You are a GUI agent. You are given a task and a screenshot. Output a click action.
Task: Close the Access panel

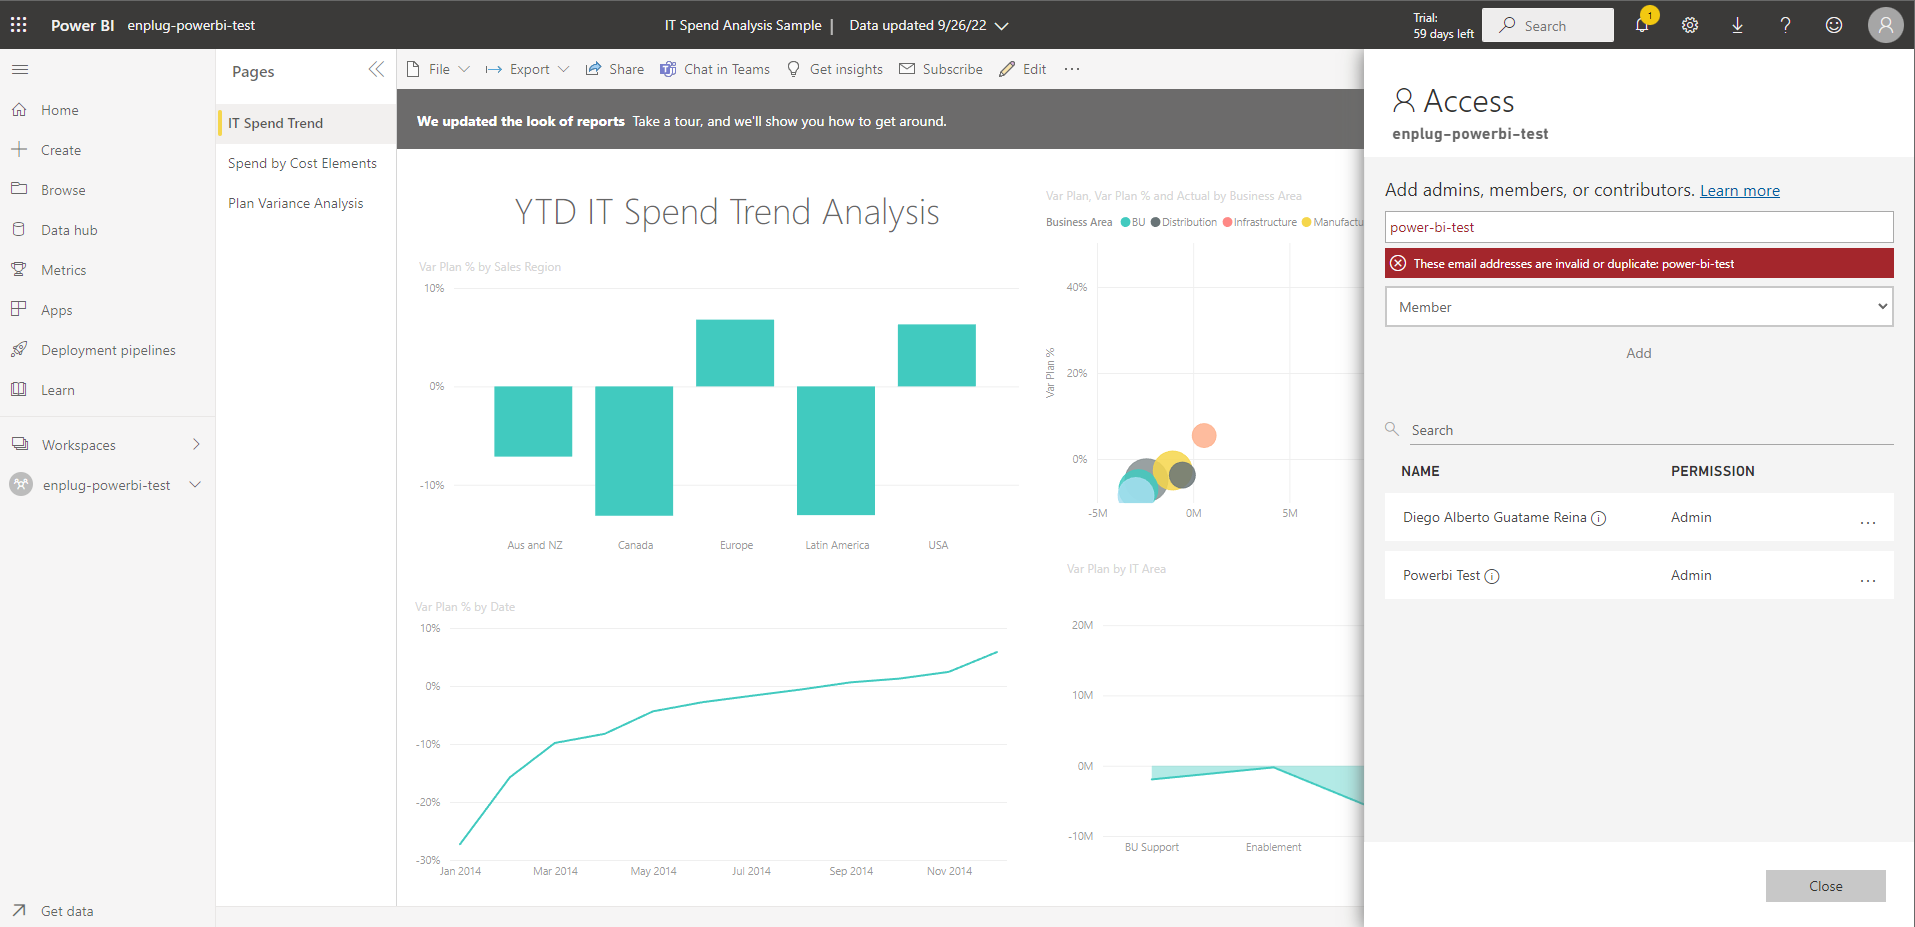(1825, 886)
